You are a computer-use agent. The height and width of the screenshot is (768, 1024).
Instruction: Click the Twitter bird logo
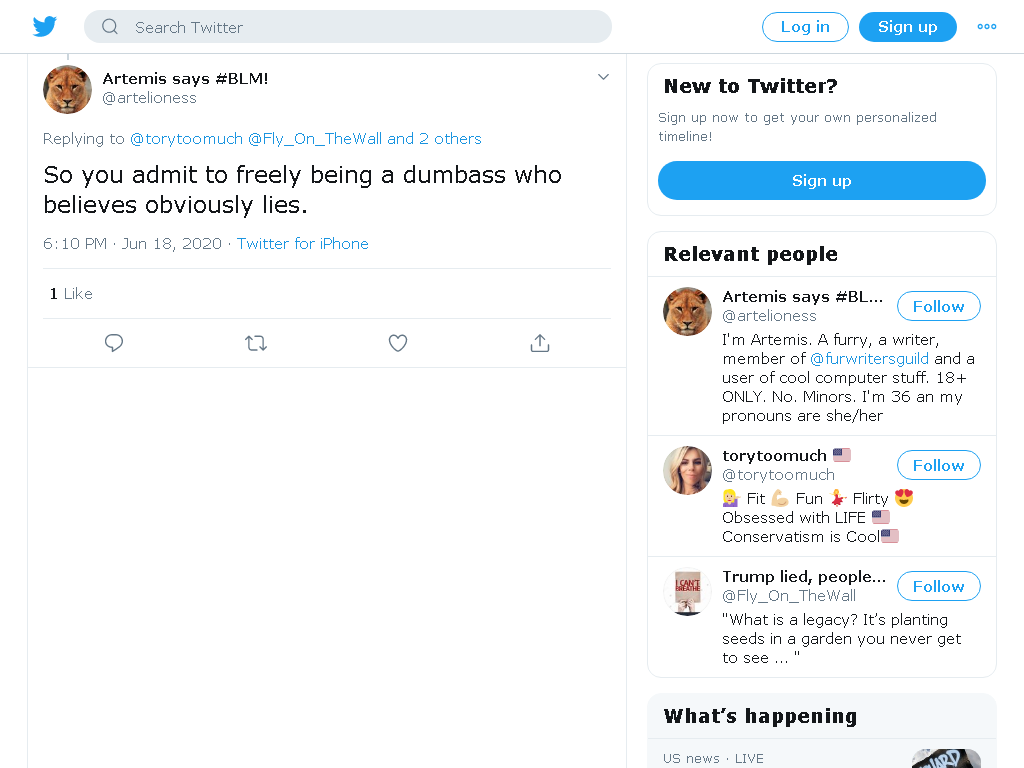click(x=45, y=27)
